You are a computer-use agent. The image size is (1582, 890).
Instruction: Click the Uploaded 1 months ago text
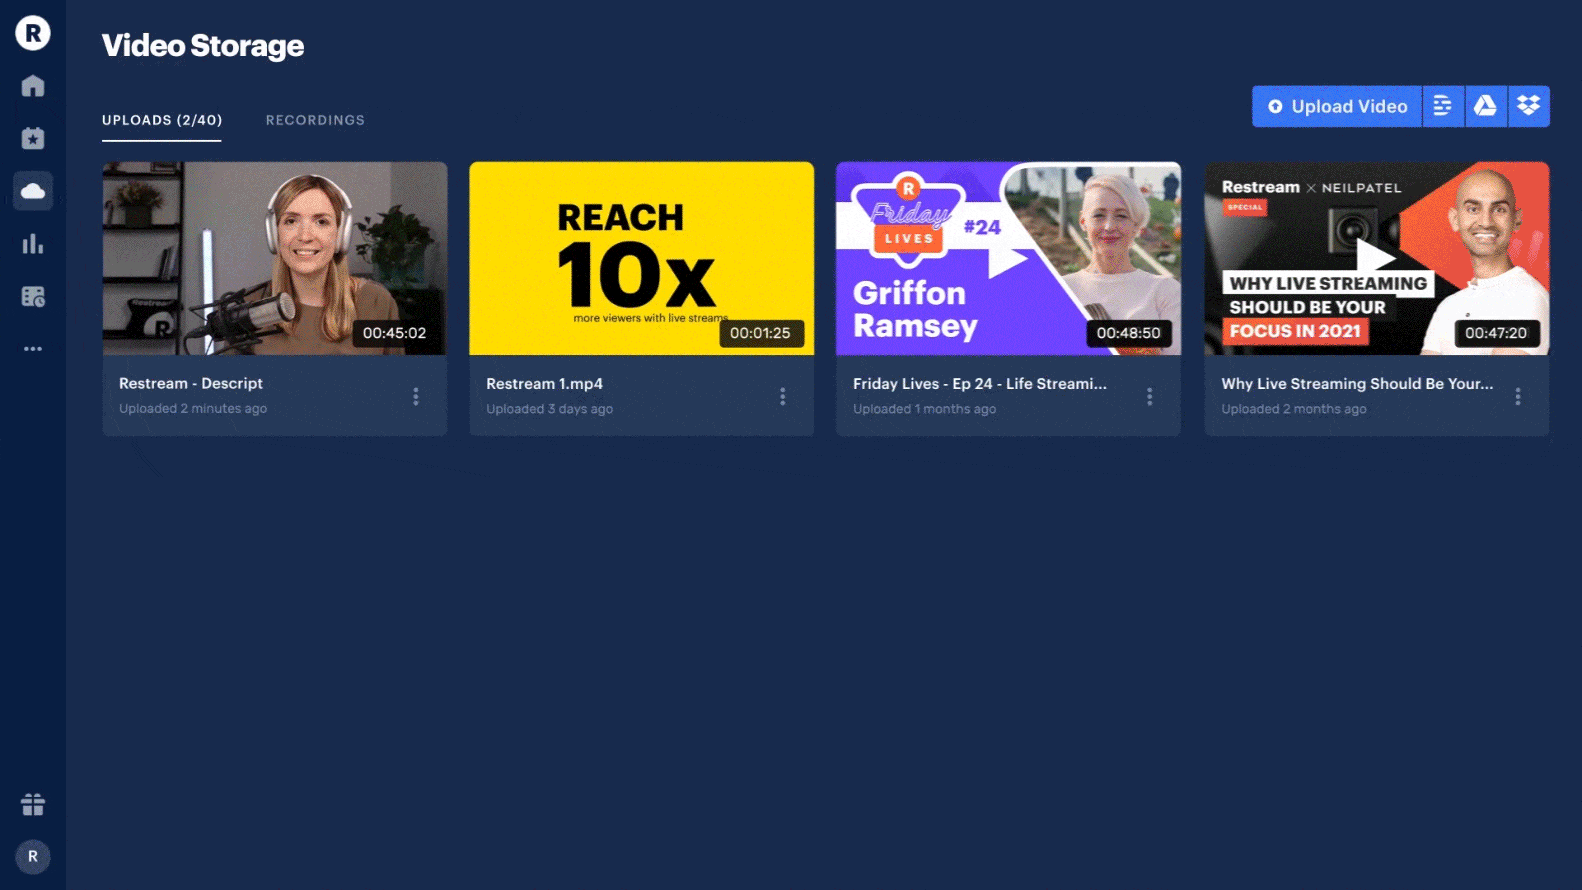(x=925, y=409)
